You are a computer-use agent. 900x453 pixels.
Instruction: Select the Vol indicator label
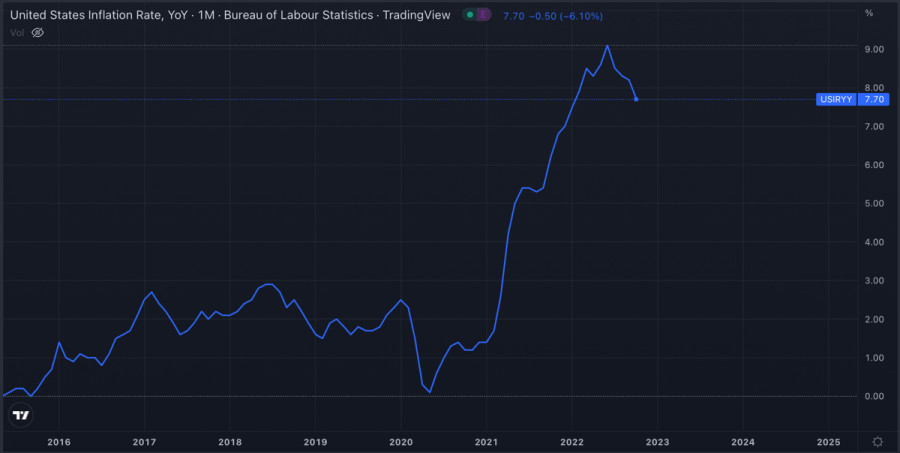click(15, 32)
